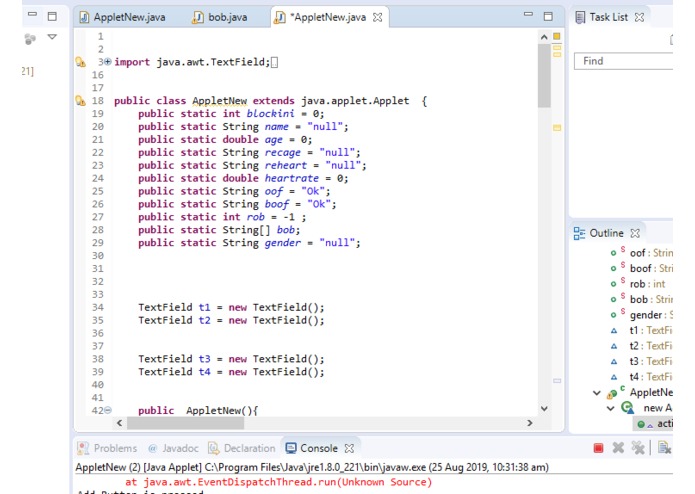Minimize the left side panel
The image size is (695, 494).
32,14
